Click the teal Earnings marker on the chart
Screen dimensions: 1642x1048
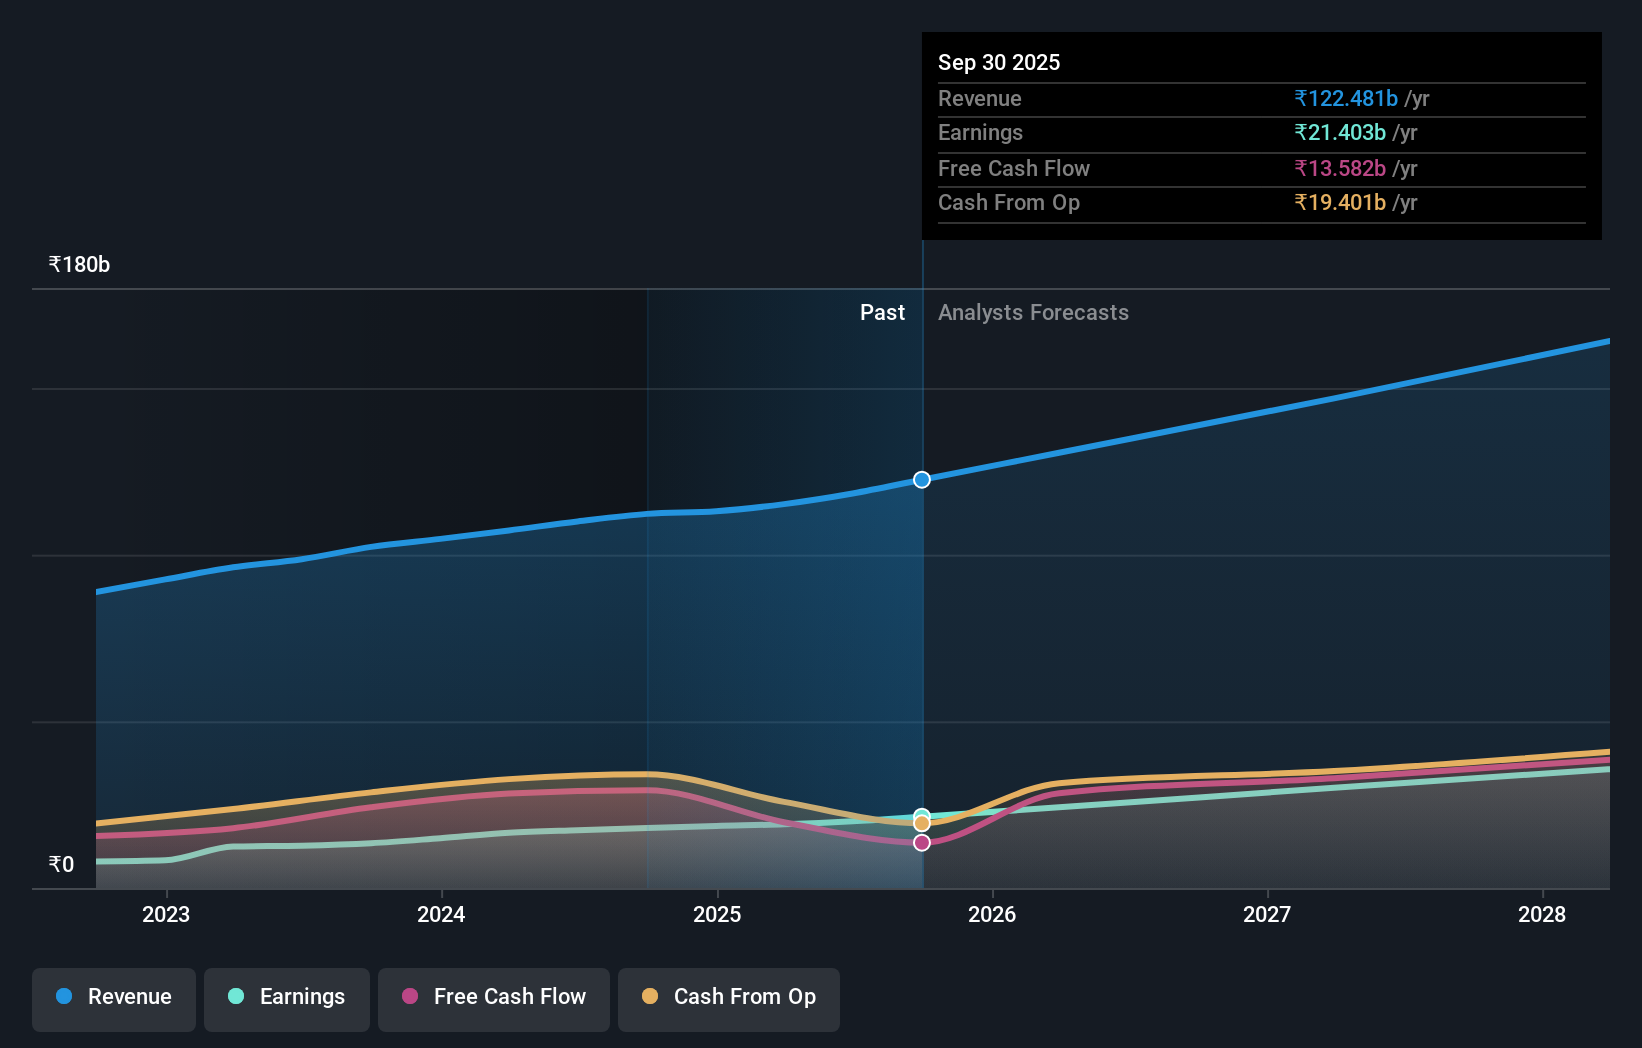coord(921,815)
